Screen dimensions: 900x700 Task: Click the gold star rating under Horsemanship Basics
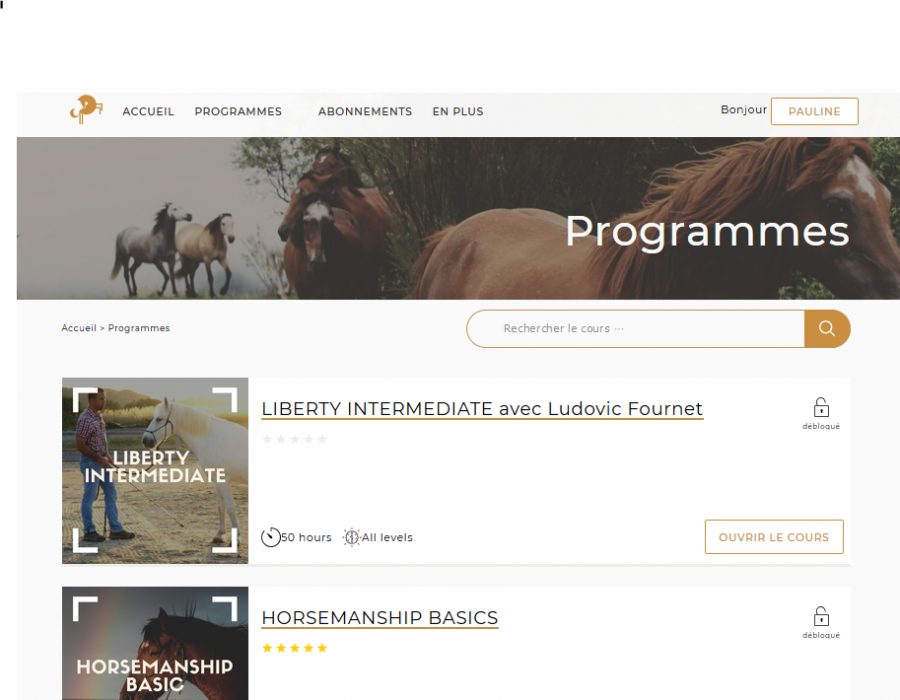tap(294, 648)
